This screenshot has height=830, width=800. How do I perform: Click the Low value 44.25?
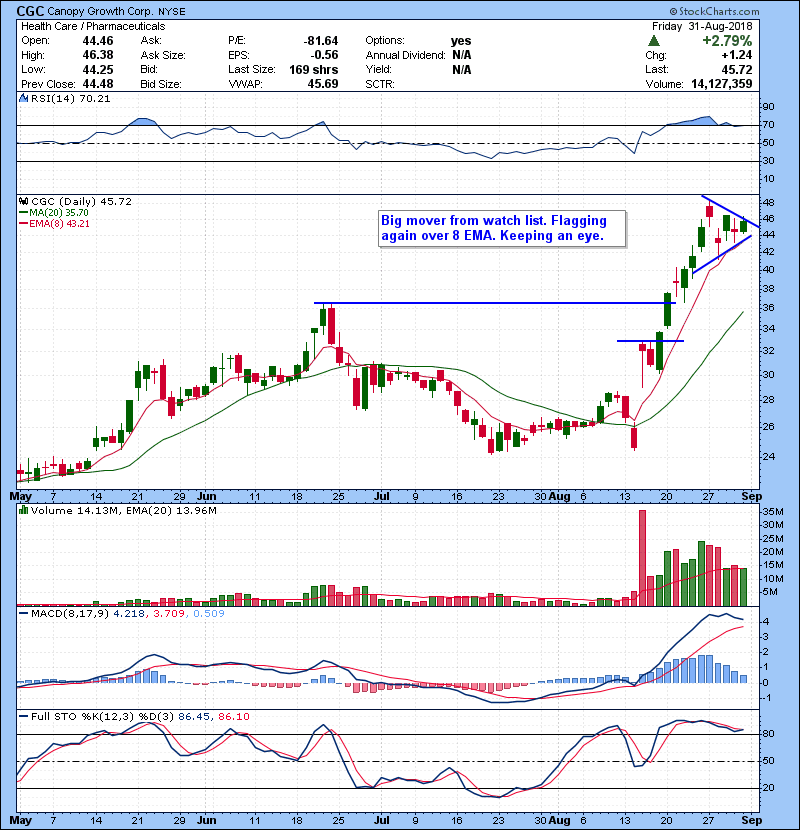coord(98,69)
